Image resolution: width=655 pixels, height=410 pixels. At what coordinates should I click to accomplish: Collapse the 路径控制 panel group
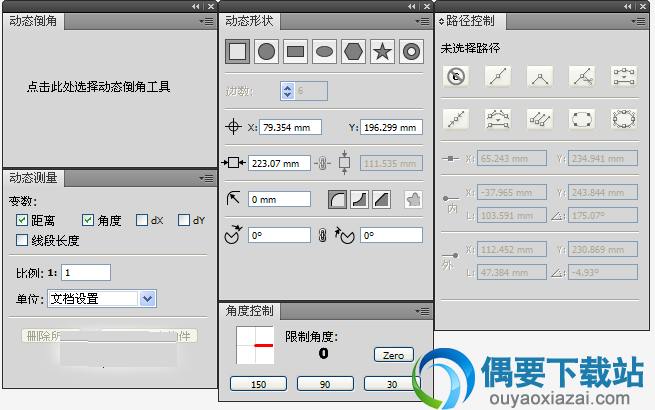(x=627, y=6)
